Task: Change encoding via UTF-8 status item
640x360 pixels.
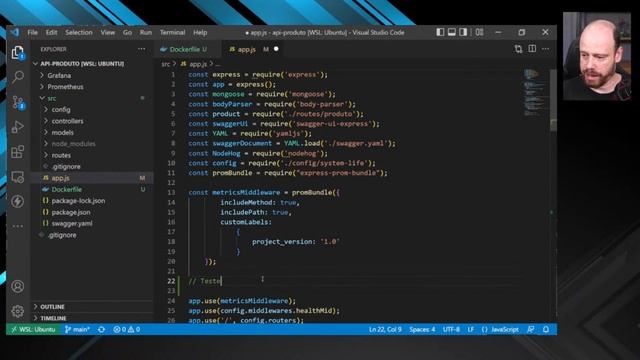Action: 451,329
